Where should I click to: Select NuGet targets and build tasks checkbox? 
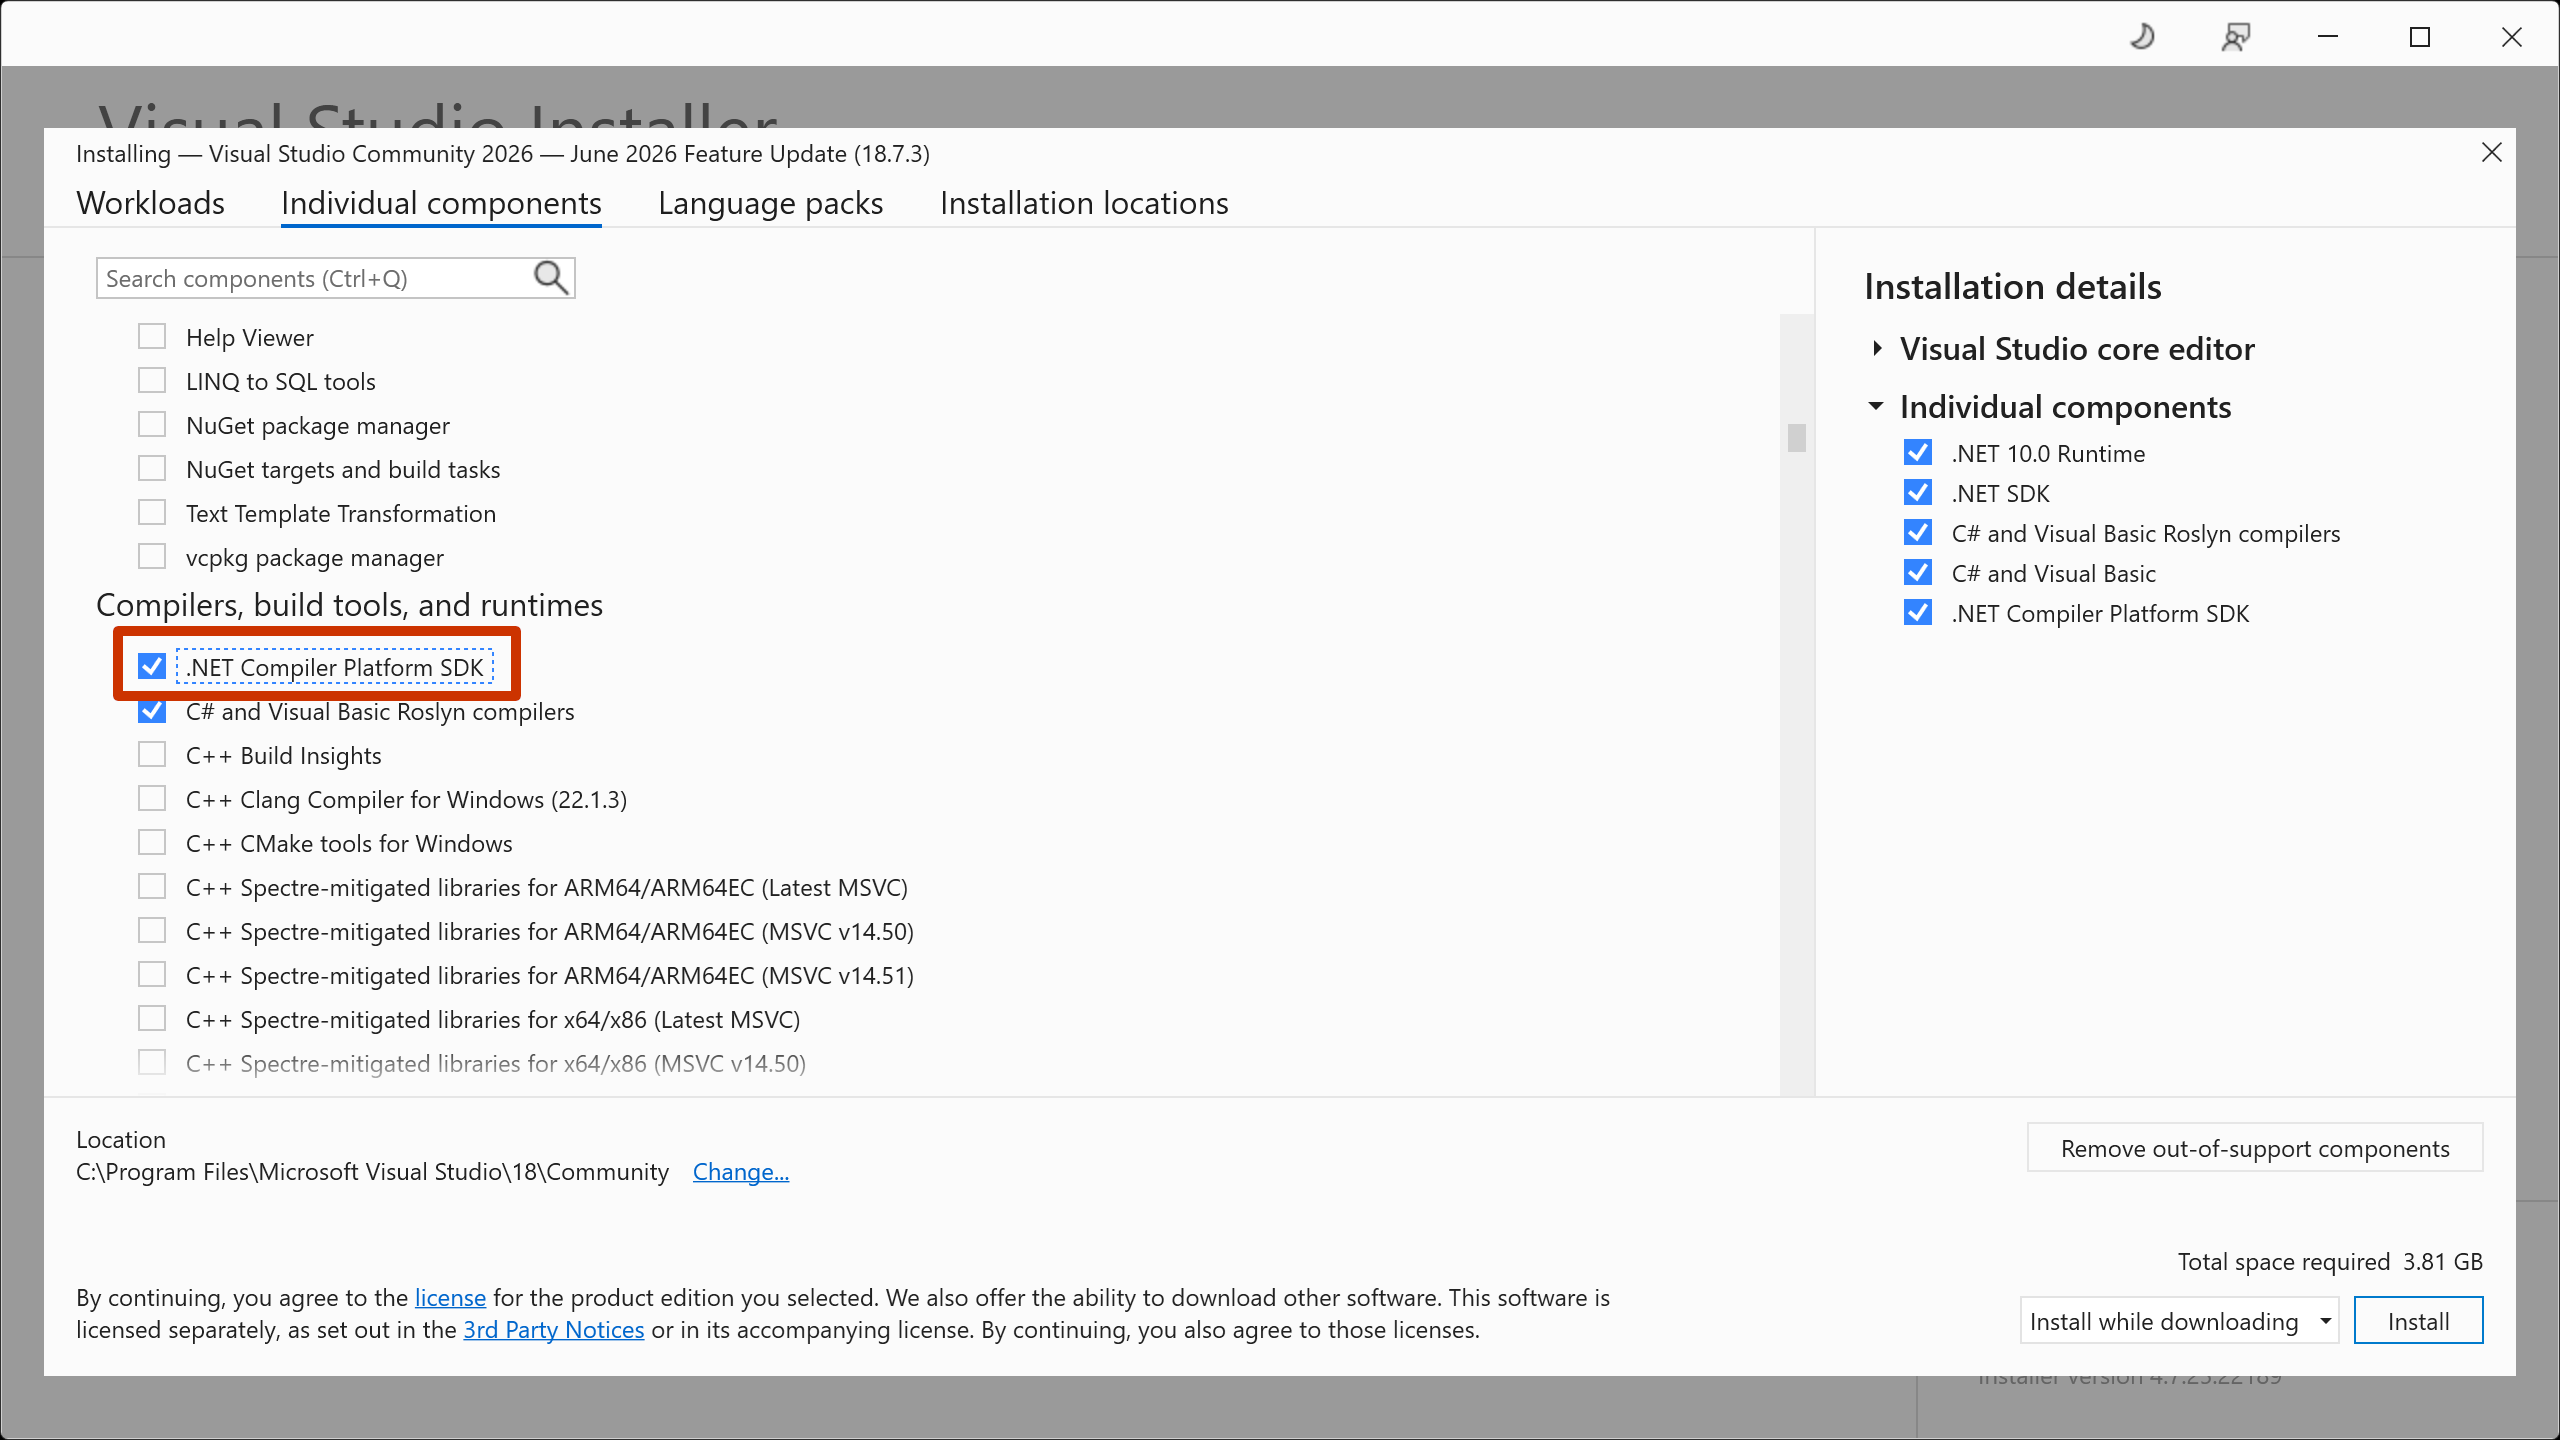pyautogui.click(x=152, y=469)
